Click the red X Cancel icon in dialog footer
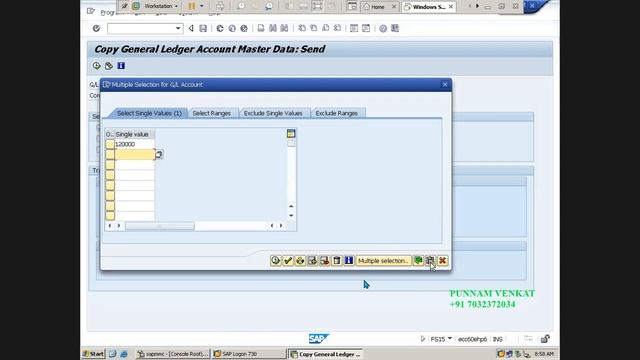This screenshot has height=360, width=640. point(442,260)
